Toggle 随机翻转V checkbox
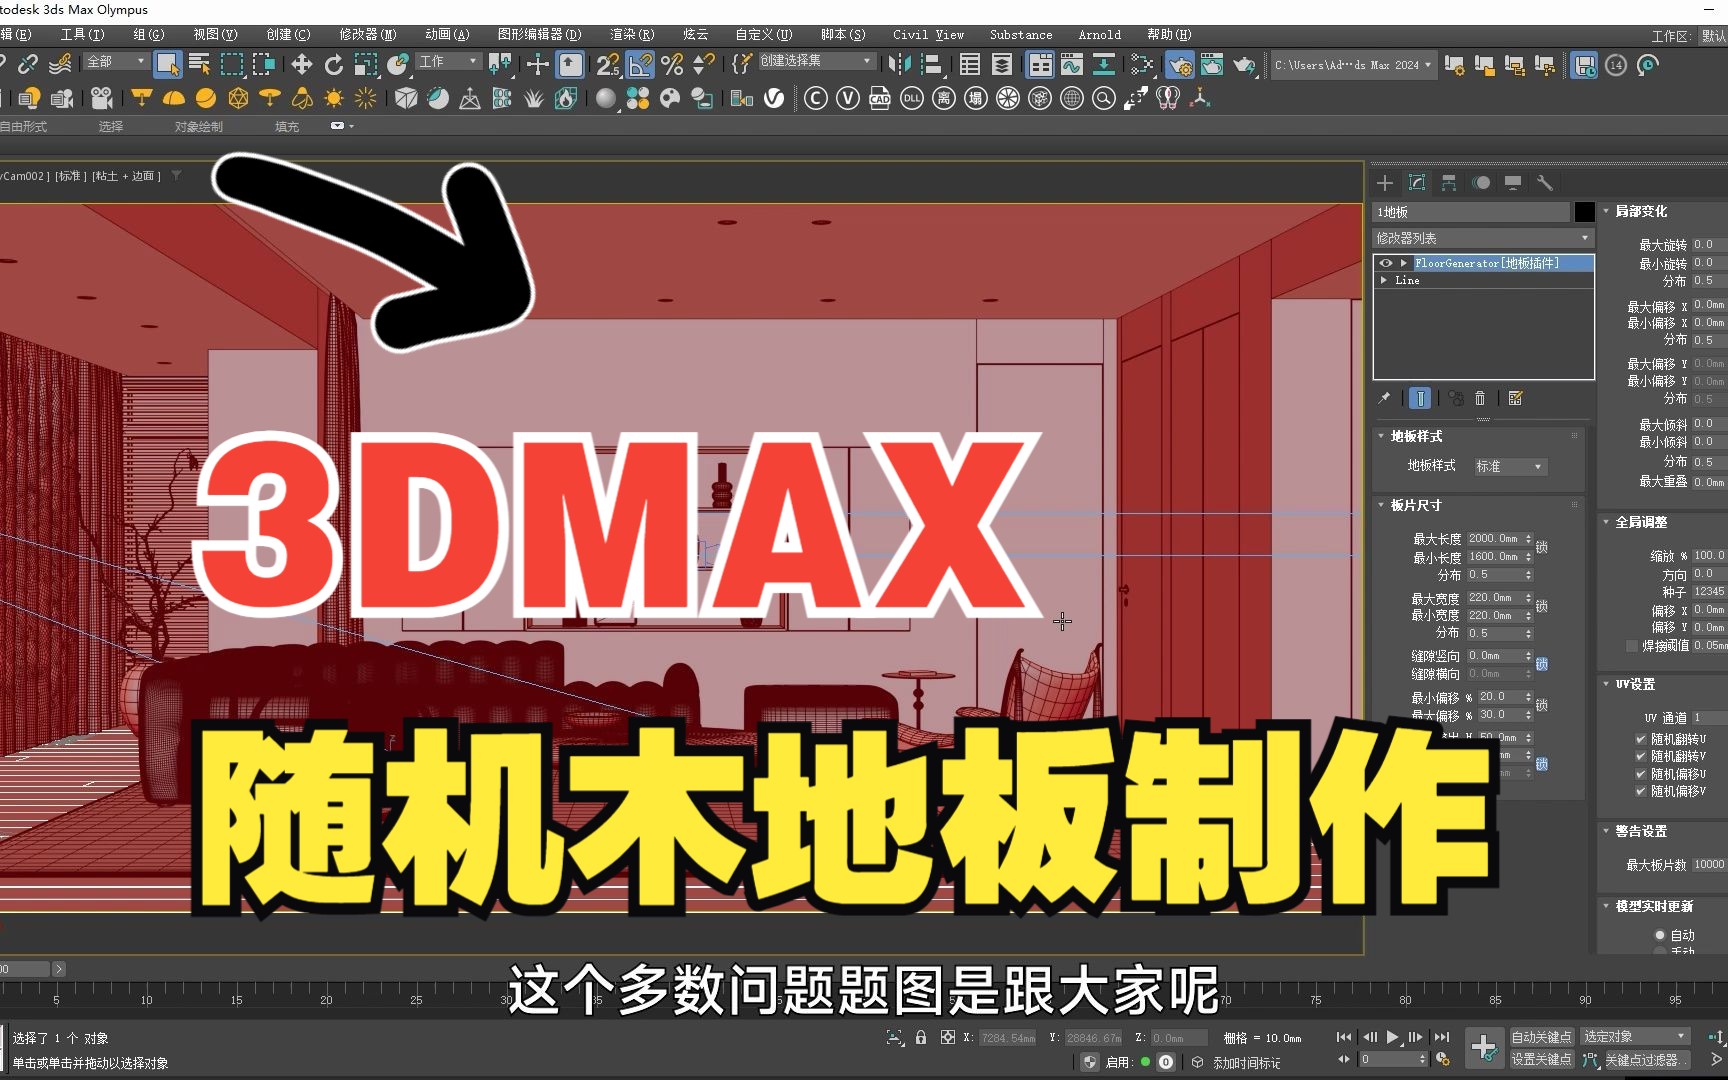The height and width of the screenshot is (1080, 1728). click(1640, 757)
